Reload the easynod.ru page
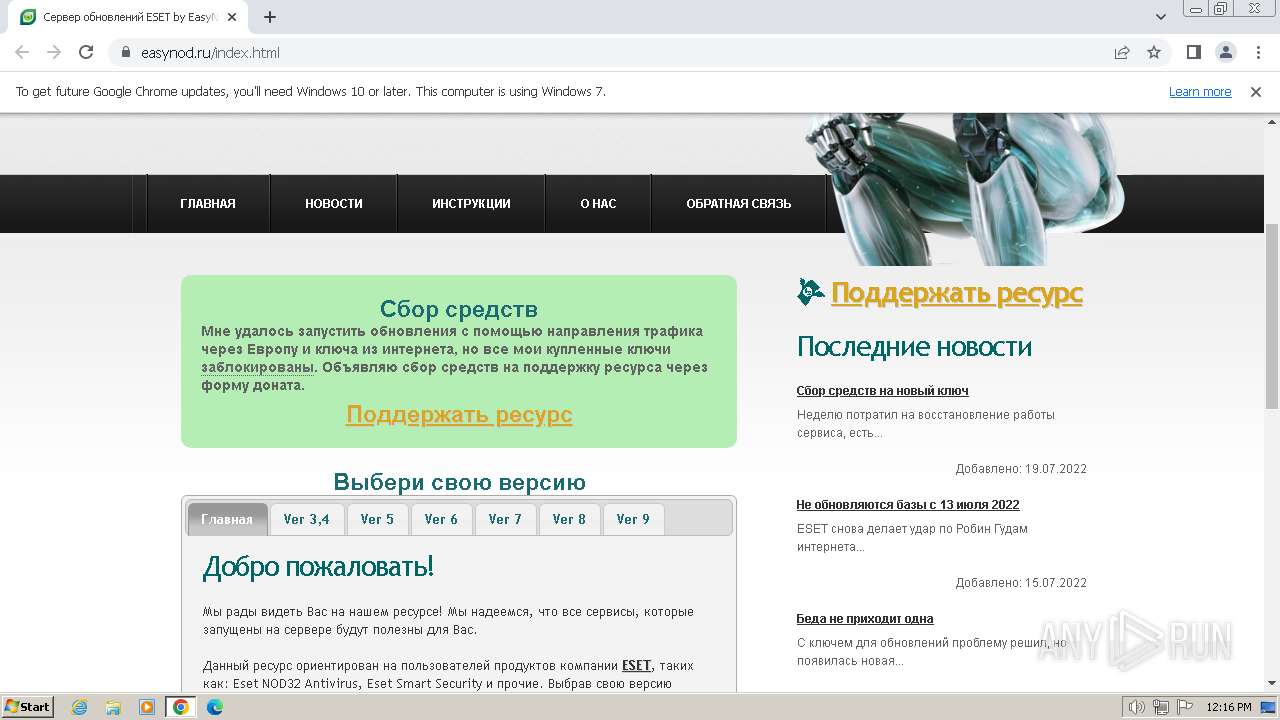Screen dimensions: 1280x720 pos(86,52)
